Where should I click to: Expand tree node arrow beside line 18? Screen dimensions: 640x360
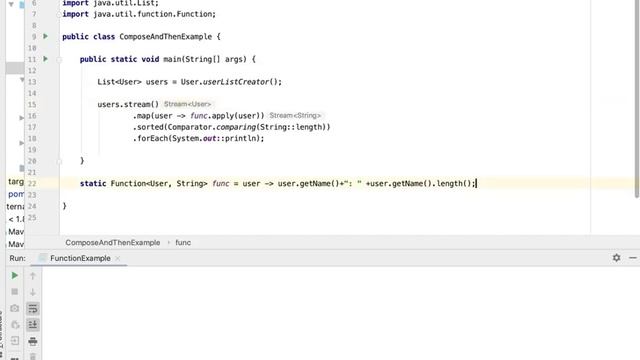(x=22, y=143)
